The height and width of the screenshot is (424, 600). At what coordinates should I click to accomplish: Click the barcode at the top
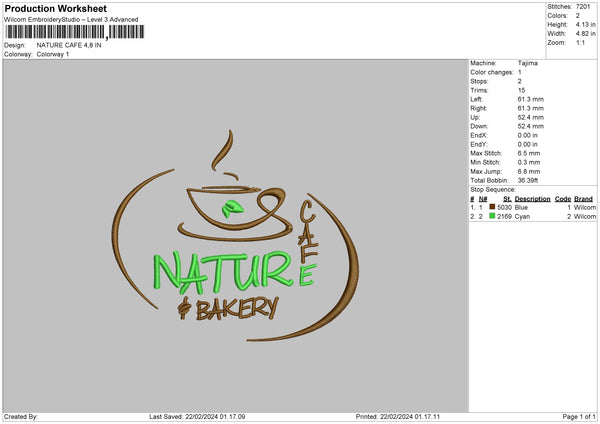coord(75,32)
